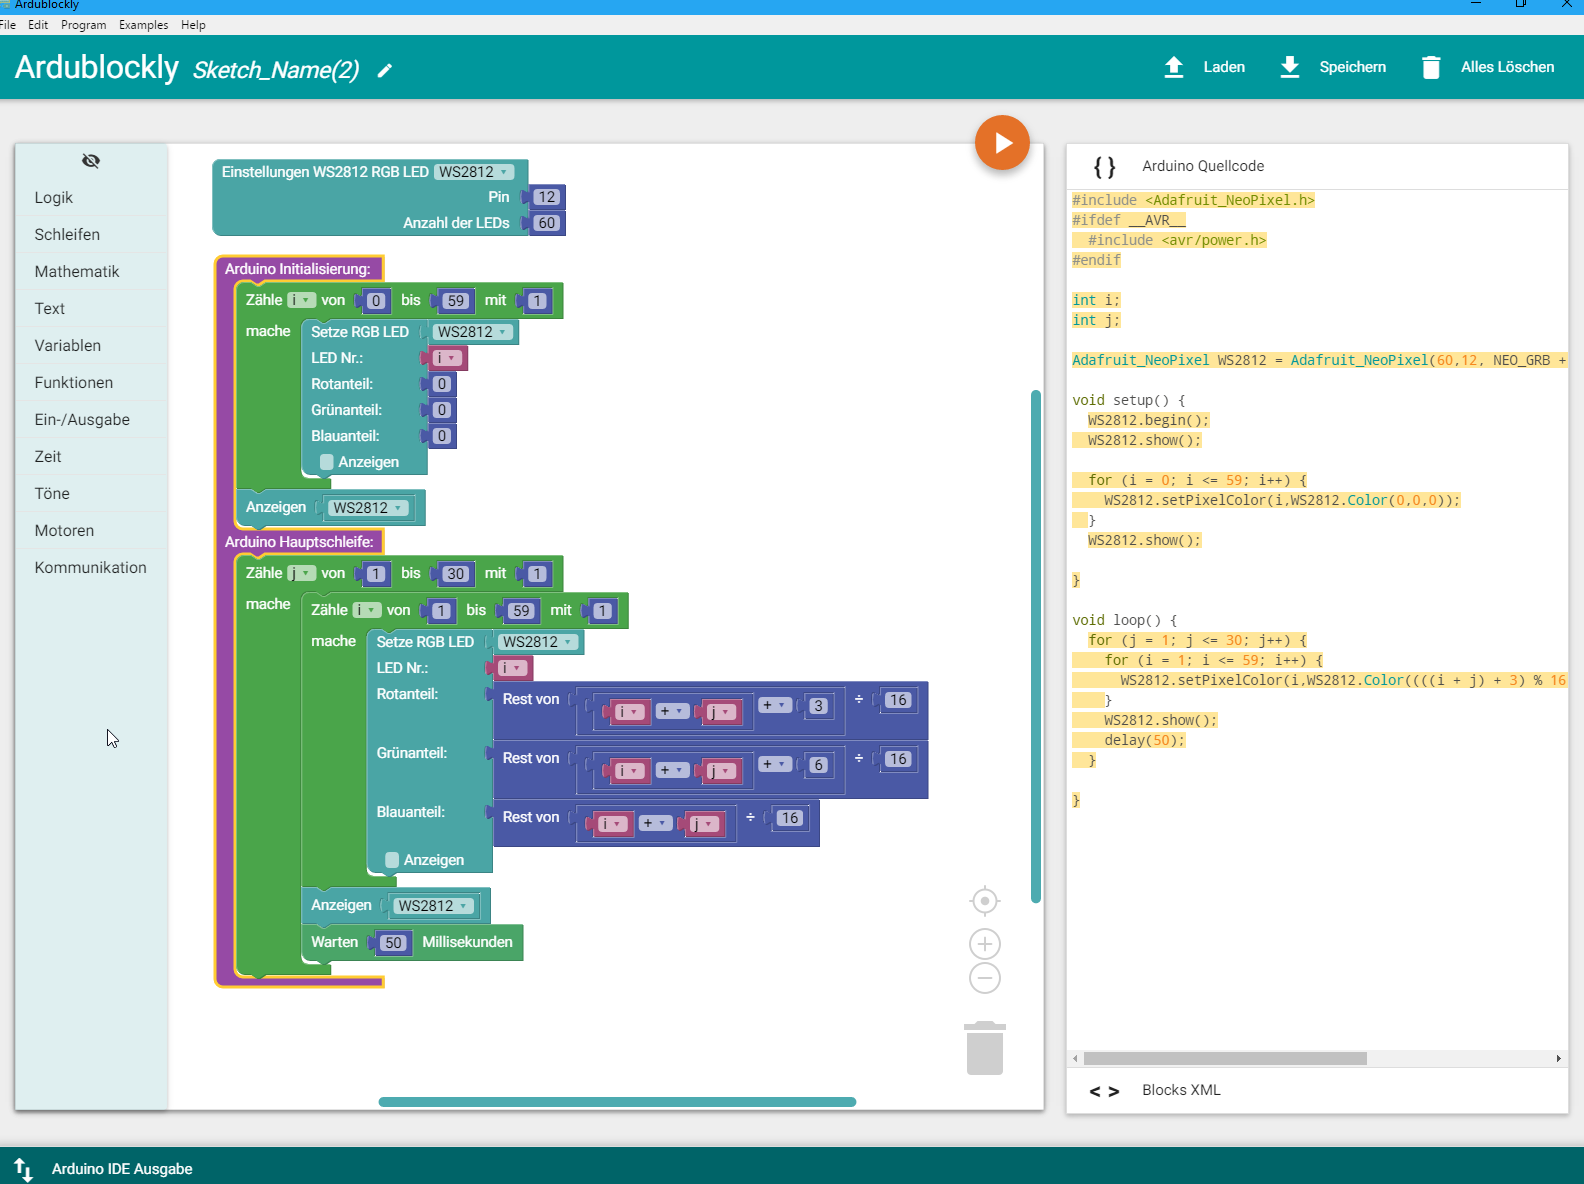Image resolution: width=1584 pixels, height=1184 pixels.
Task: Open WS2812 dropdown in first Anzeigen block
Action: (x=368, y=508)
